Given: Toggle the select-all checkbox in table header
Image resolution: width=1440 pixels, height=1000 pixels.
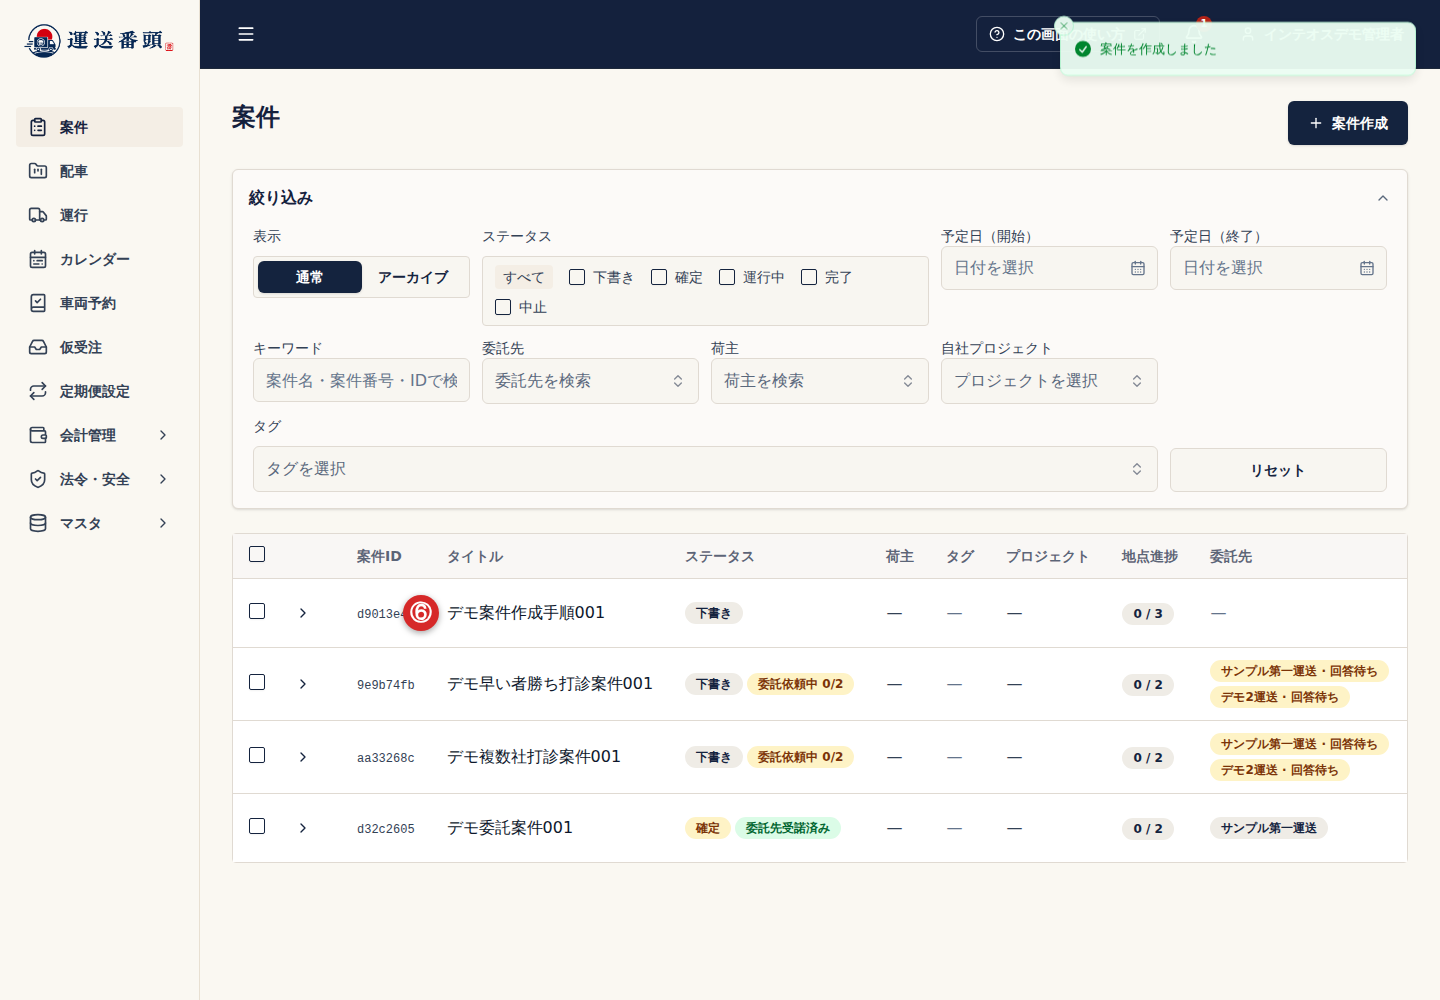Looking at the screenshot, I should point(257,554).
